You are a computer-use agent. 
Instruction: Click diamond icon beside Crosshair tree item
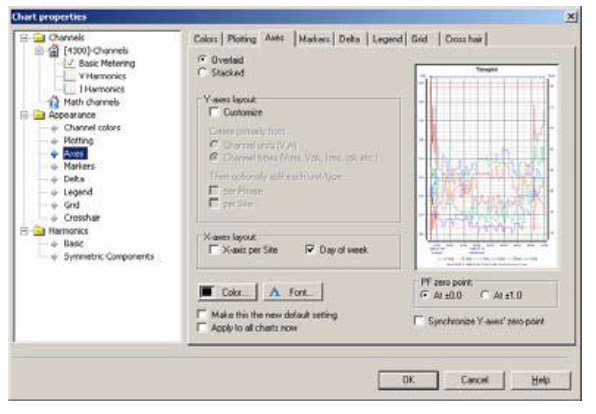click(54, 218)
